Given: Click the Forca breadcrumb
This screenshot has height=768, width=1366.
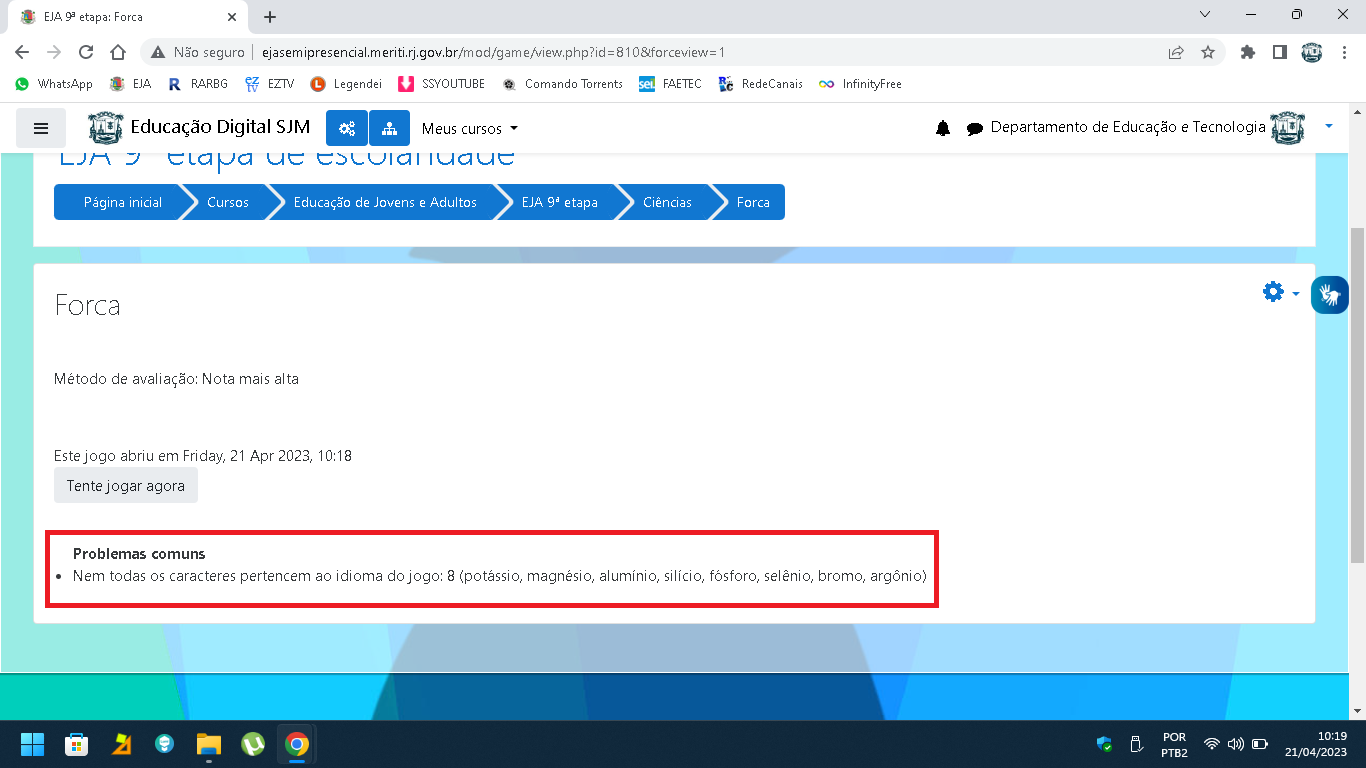Looking at the screenshot, I should [753, 202].
